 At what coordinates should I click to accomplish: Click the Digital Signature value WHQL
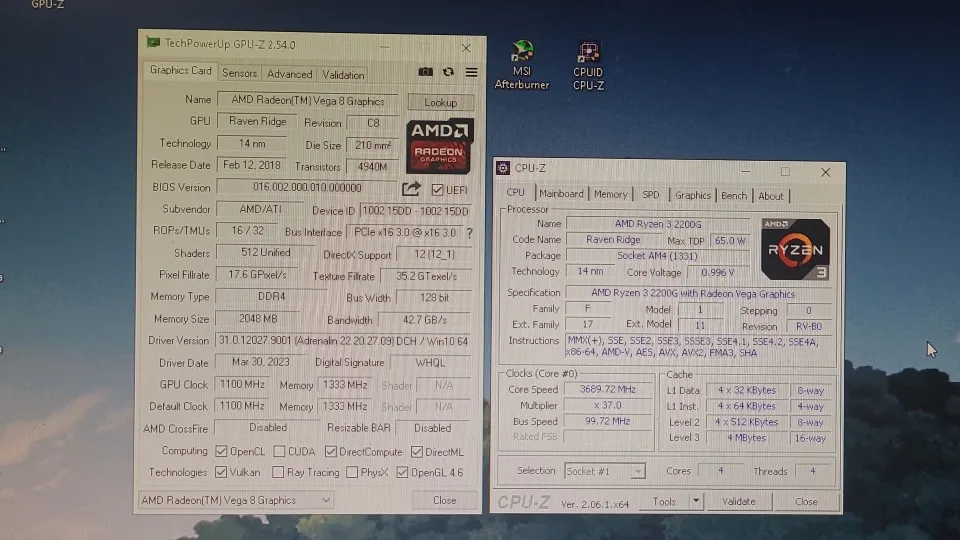430,362
